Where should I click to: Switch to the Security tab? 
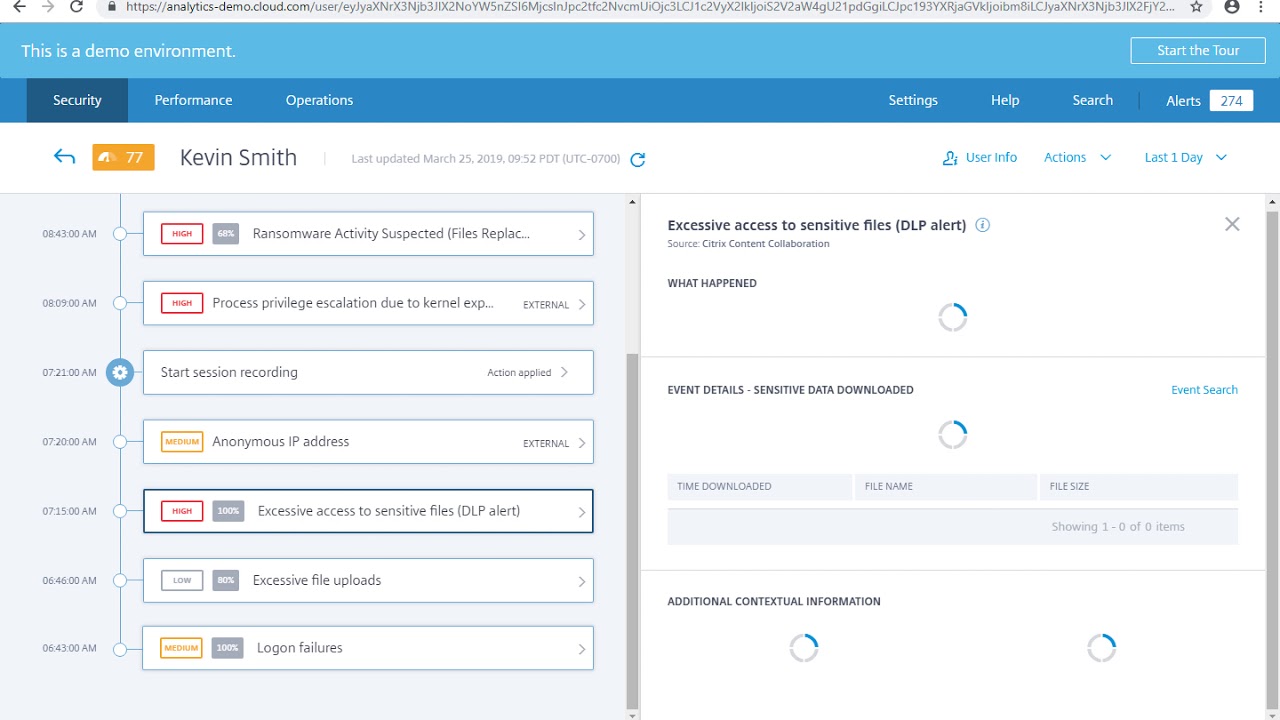pyautogui.click(x=77, y=100)
